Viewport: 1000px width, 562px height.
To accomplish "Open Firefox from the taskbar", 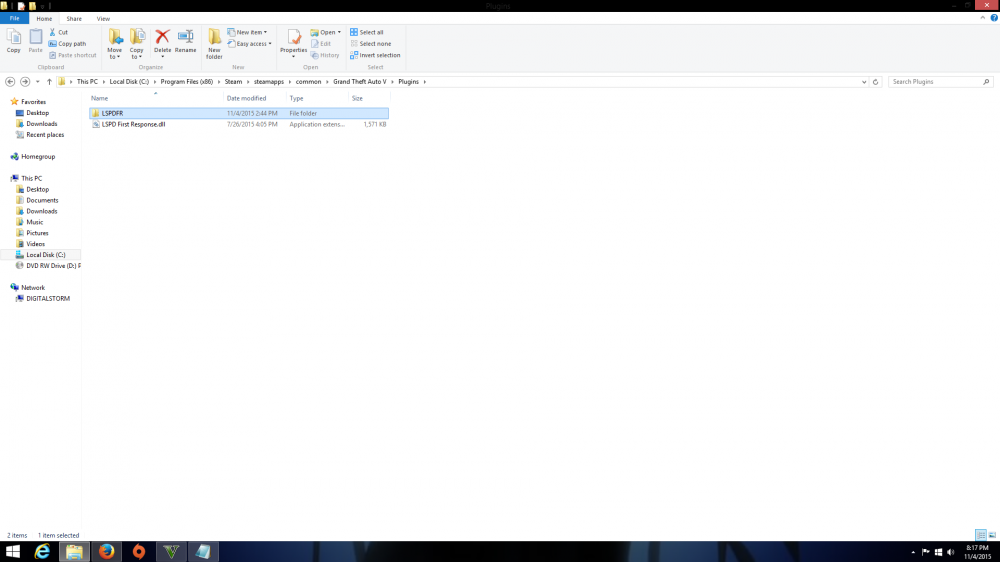I will 107,551.
